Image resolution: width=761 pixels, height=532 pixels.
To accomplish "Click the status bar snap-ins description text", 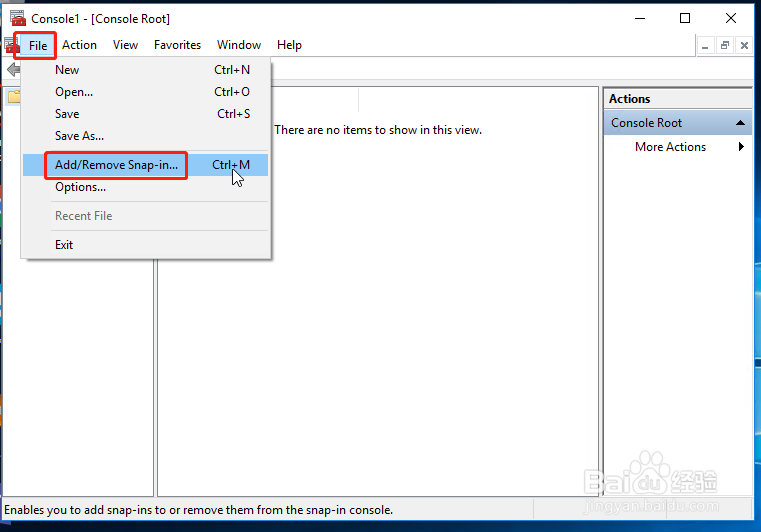I will (199, 510).
